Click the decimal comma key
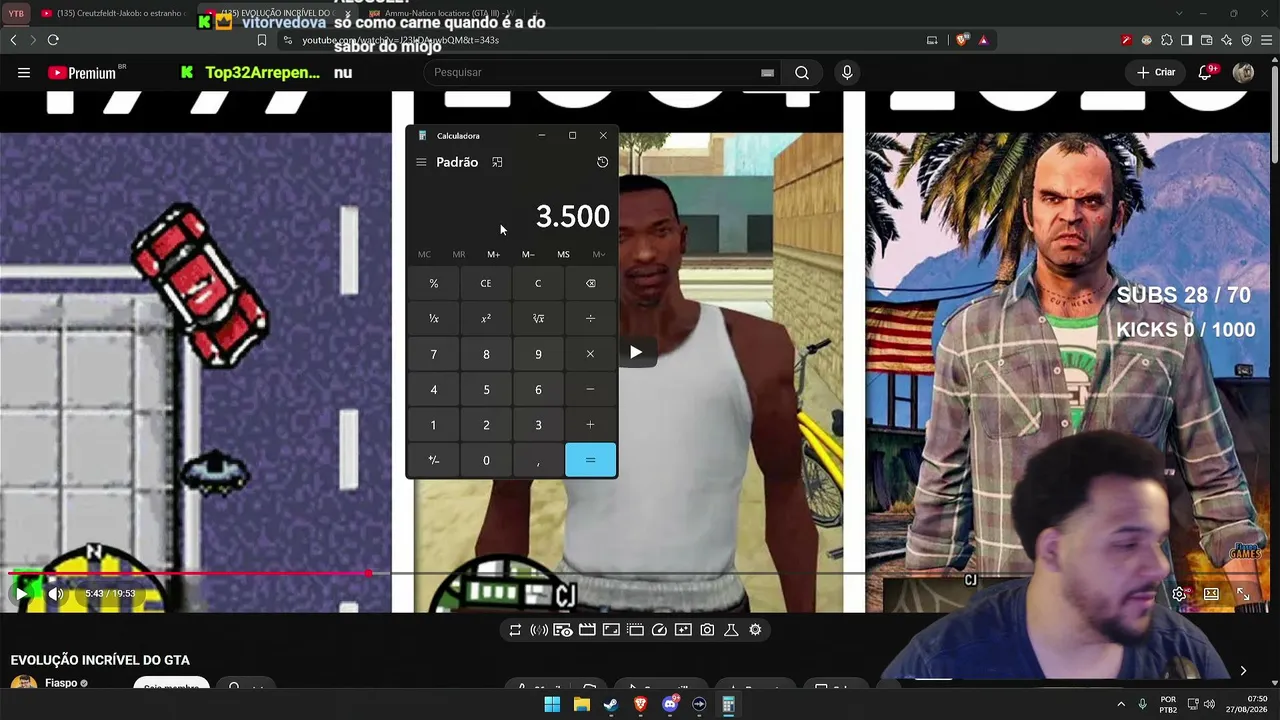This screenshot has width=1280, height=720. (x=538, y=460)
